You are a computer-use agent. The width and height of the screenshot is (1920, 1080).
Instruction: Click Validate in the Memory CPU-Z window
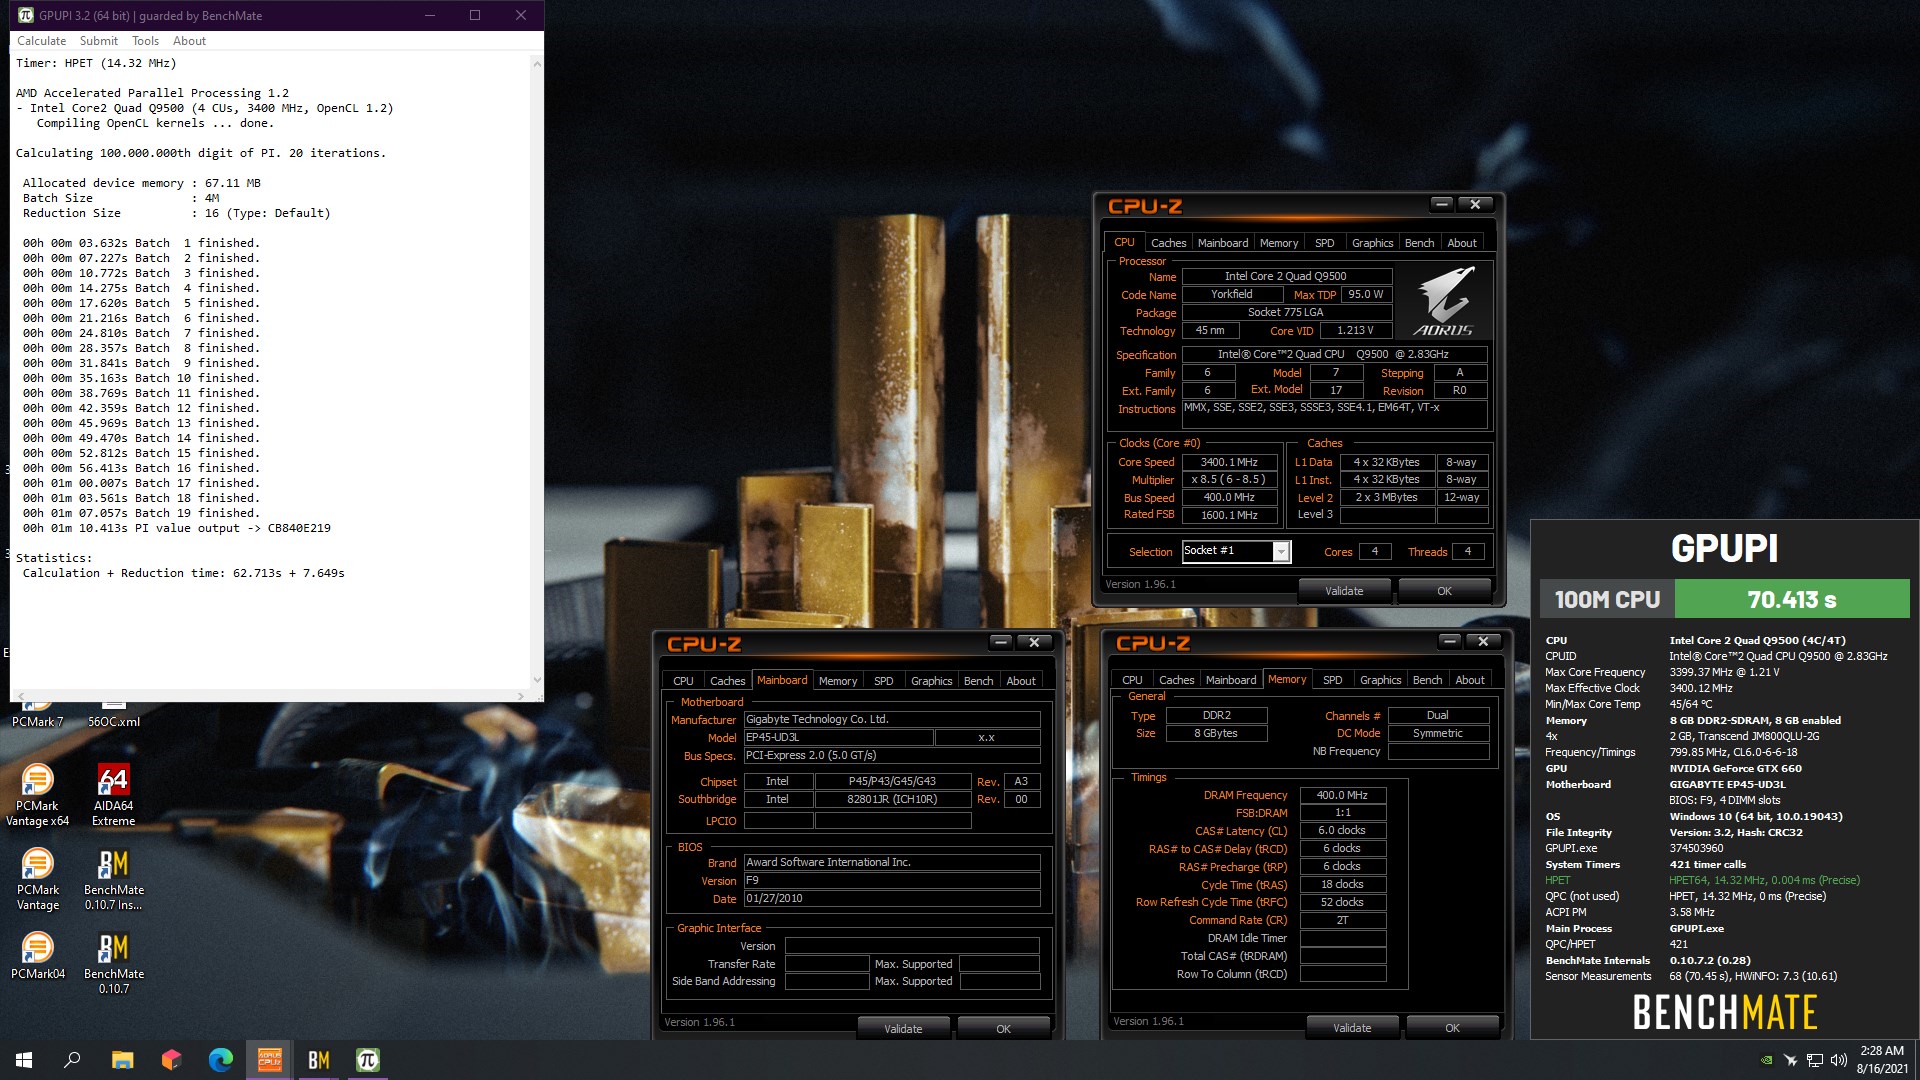tap(1352, 1028)
